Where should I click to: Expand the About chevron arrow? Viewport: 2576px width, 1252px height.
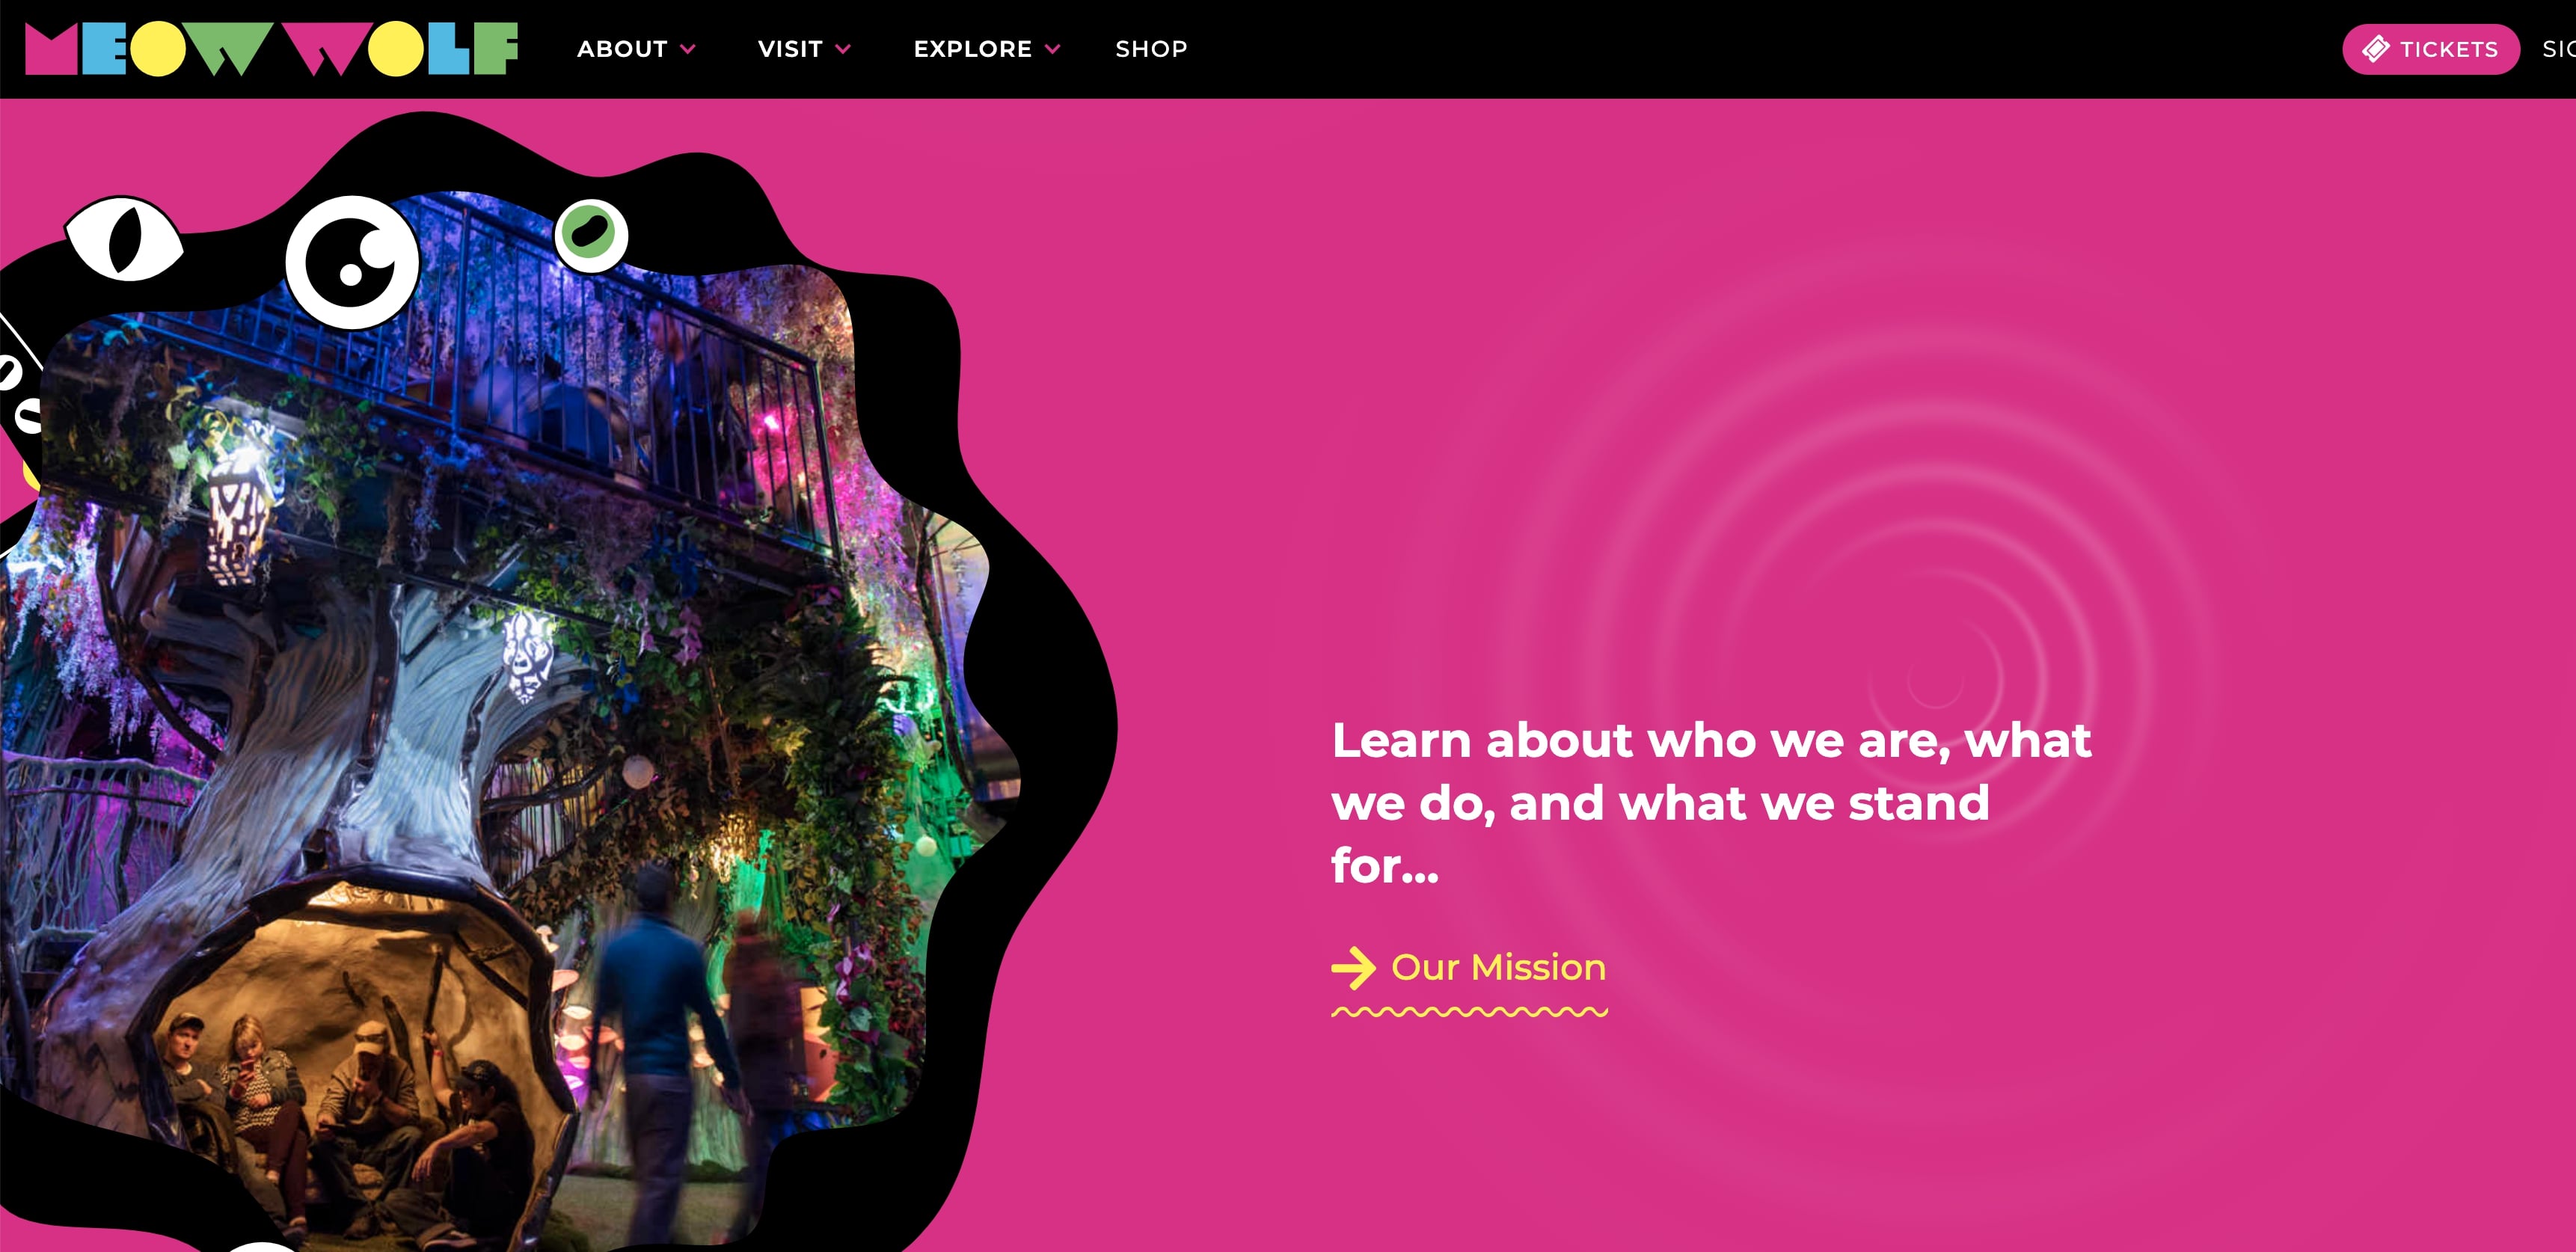[688, 49]
